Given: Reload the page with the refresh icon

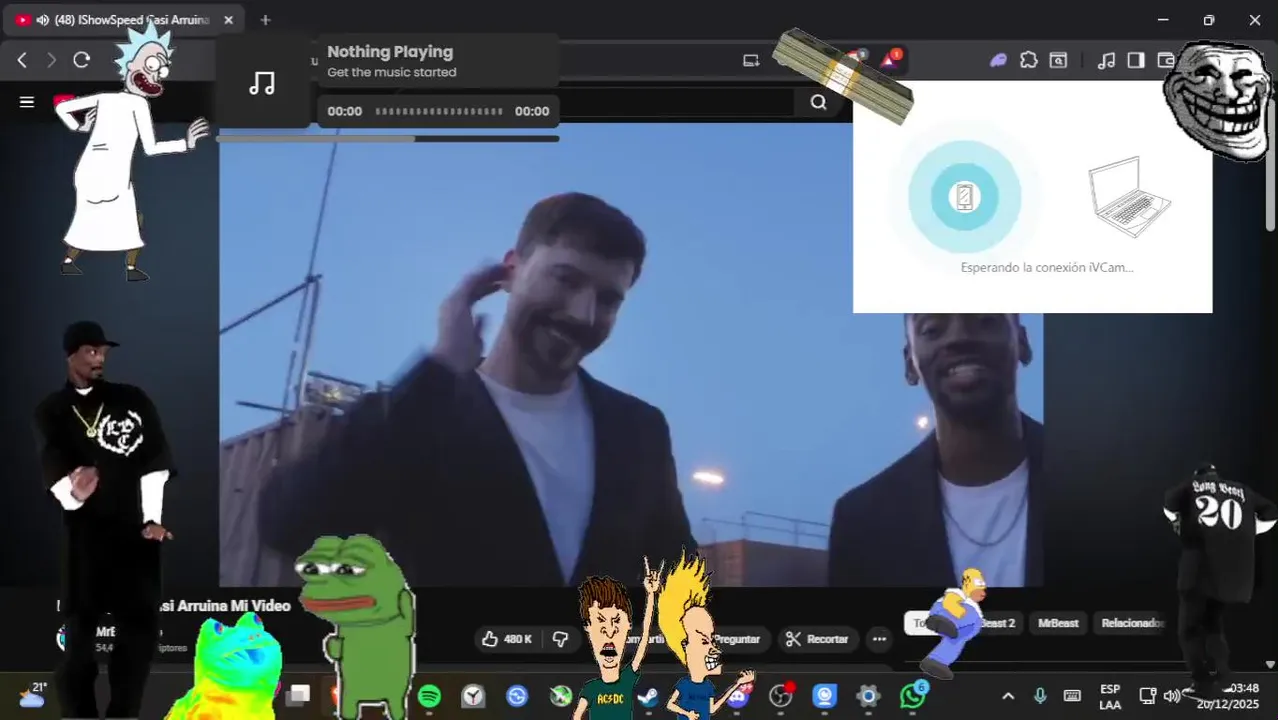Looking at the screenshot, I should point(82,60).
